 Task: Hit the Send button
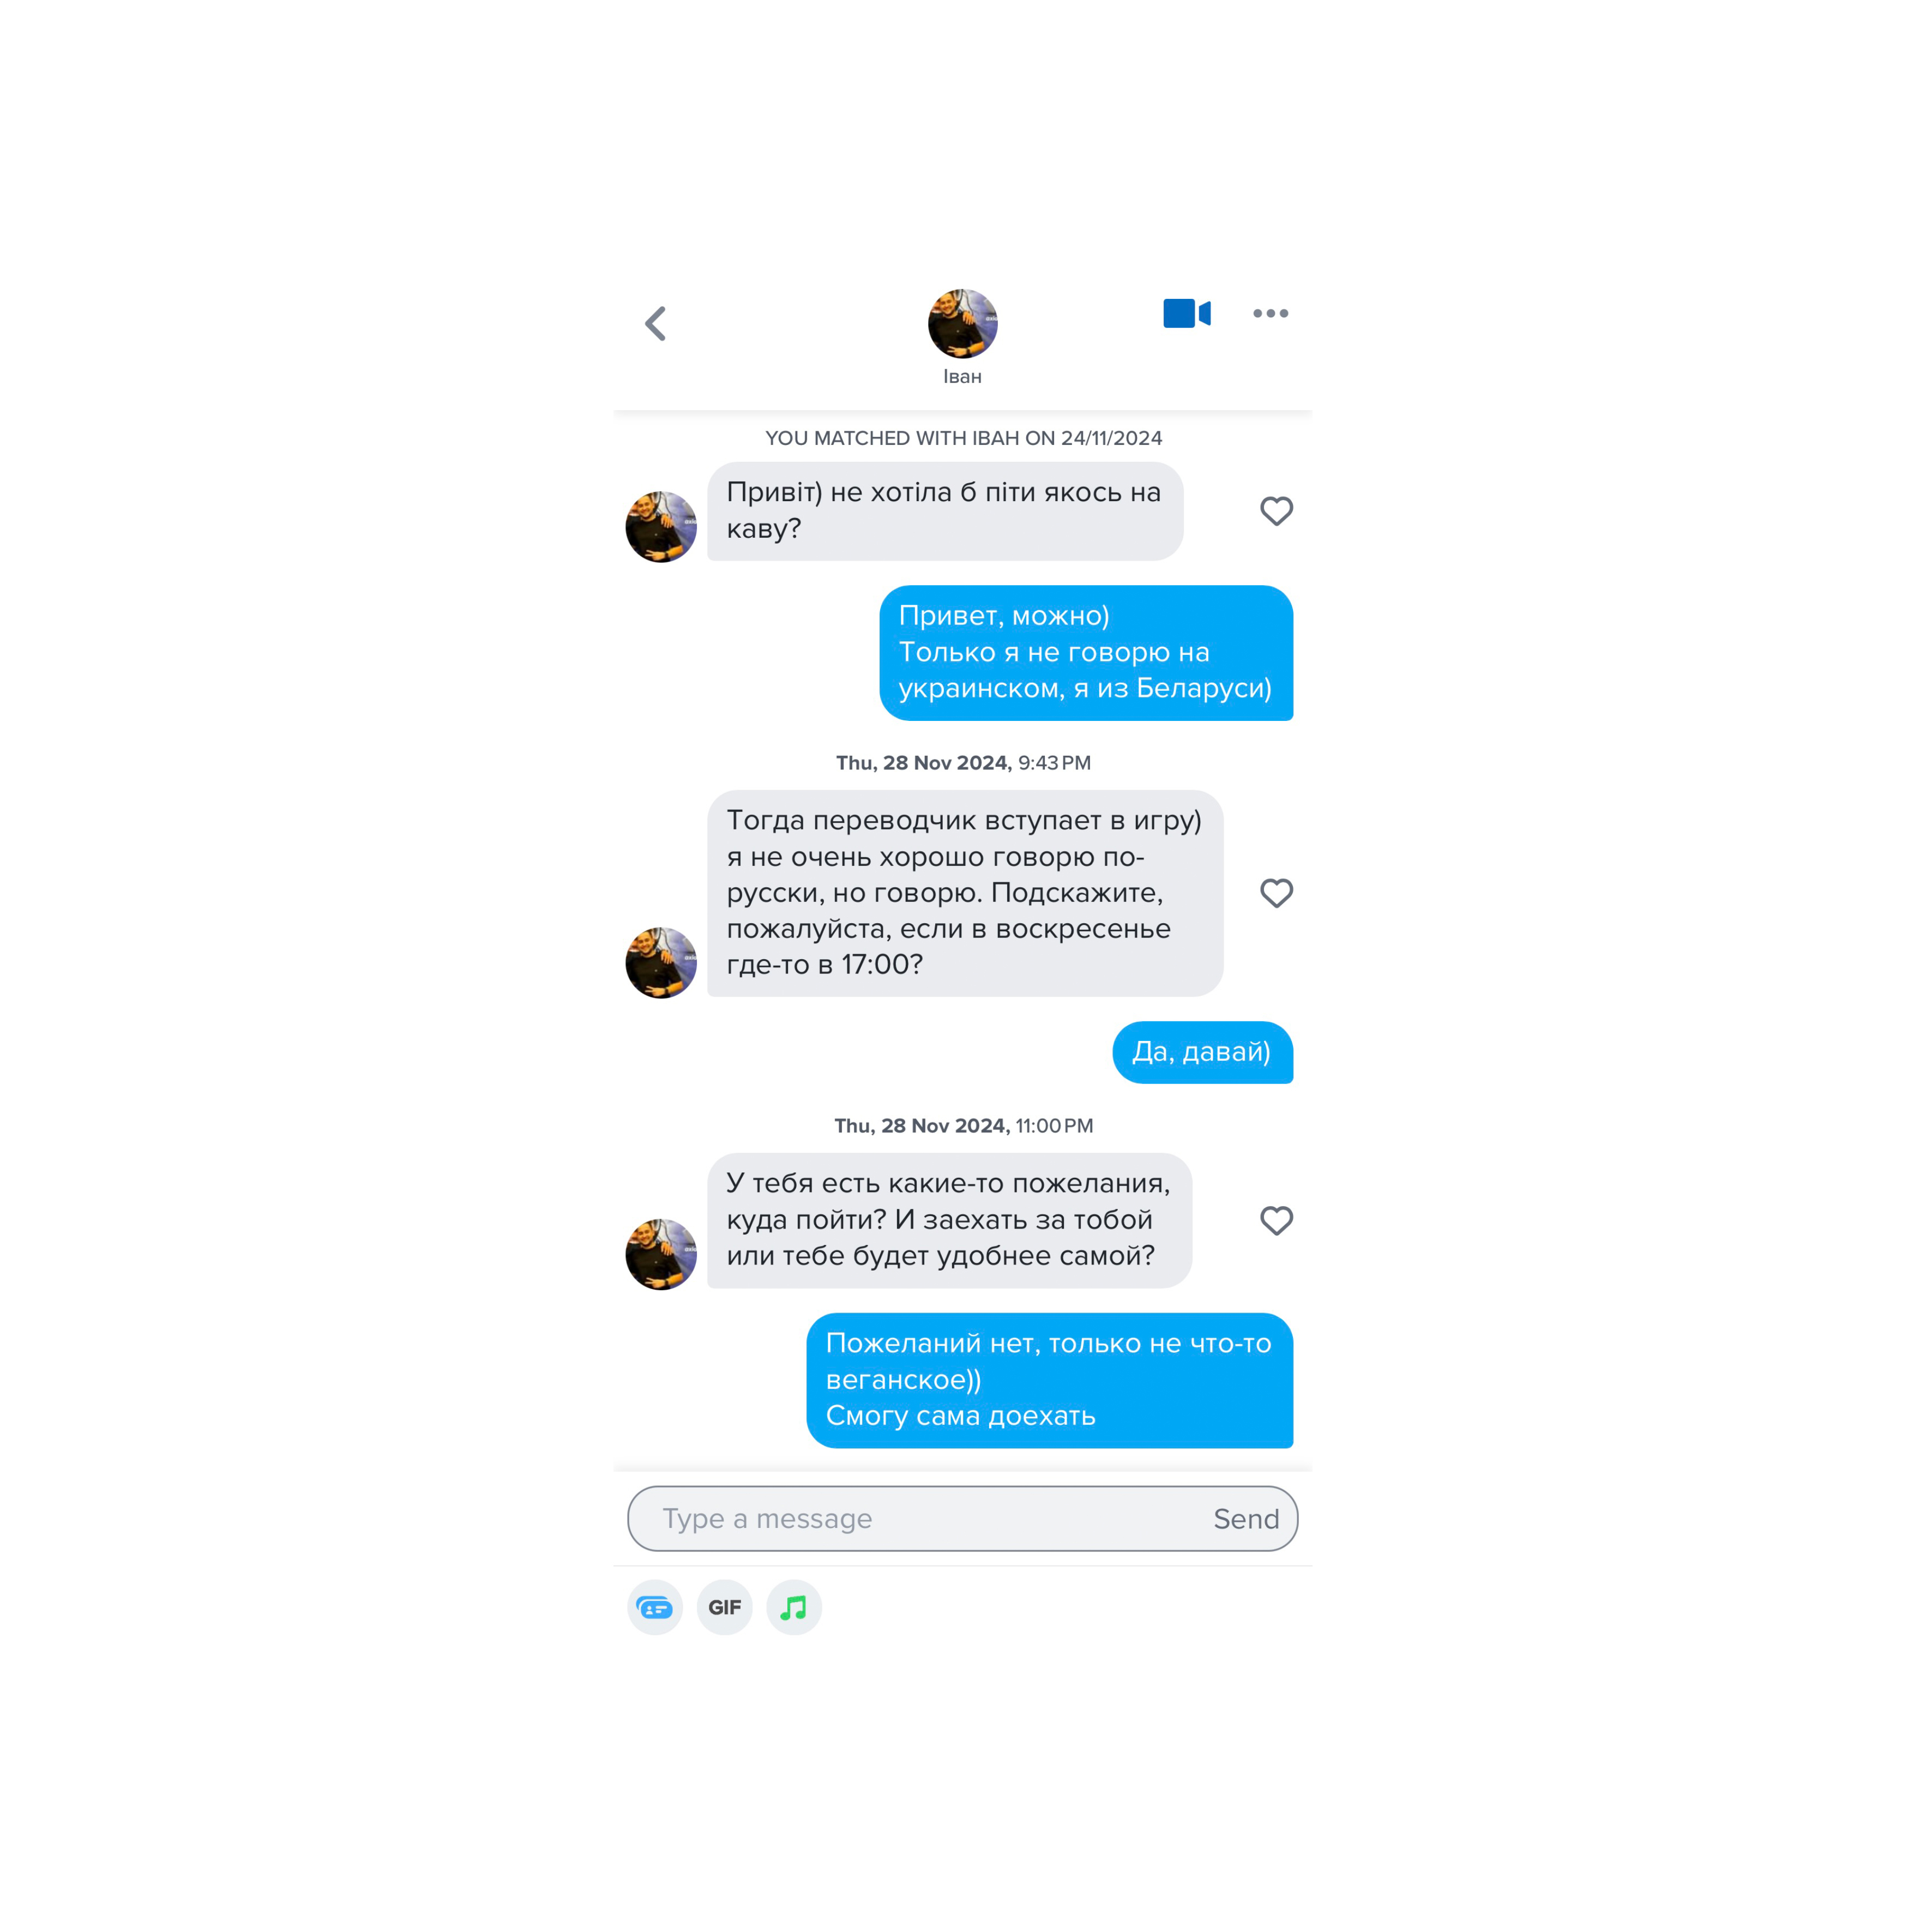click(x=1246, y=1518)
